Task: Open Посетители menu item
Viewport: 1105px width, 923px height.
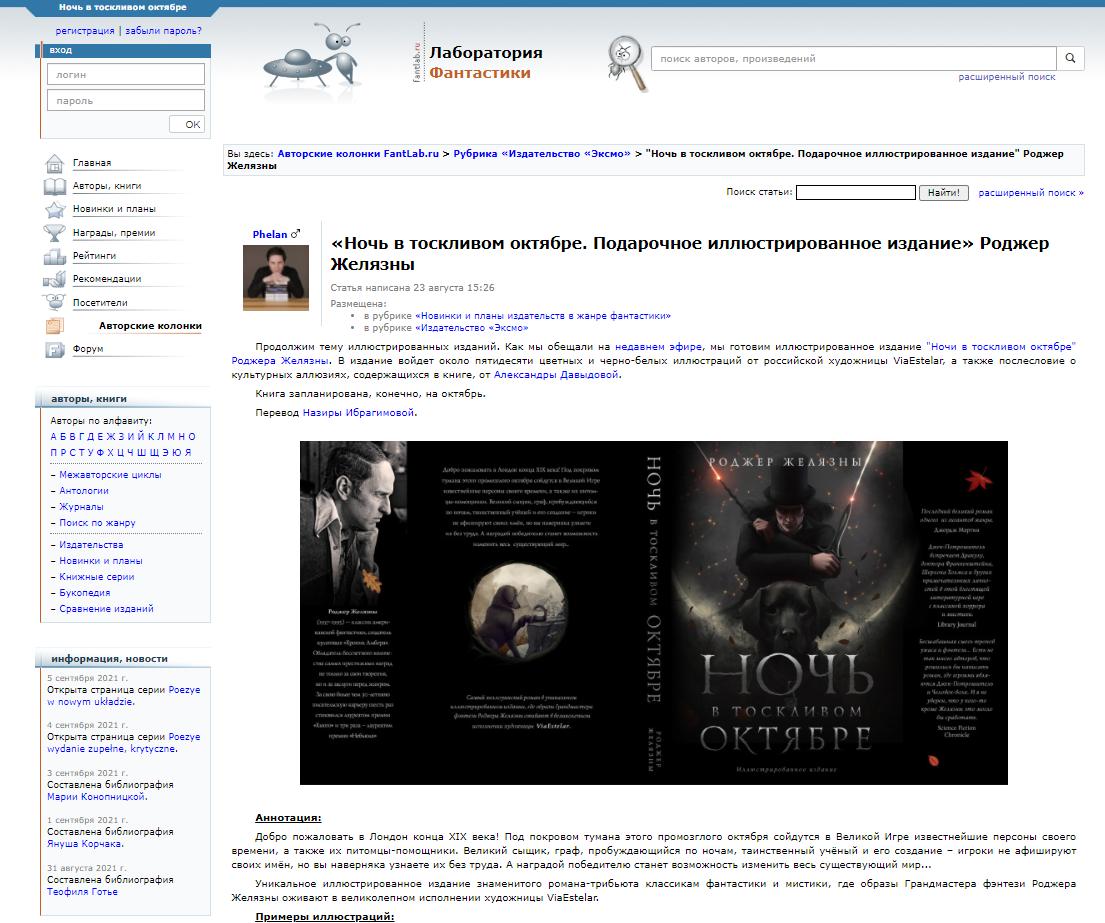Action: (100, 303)
